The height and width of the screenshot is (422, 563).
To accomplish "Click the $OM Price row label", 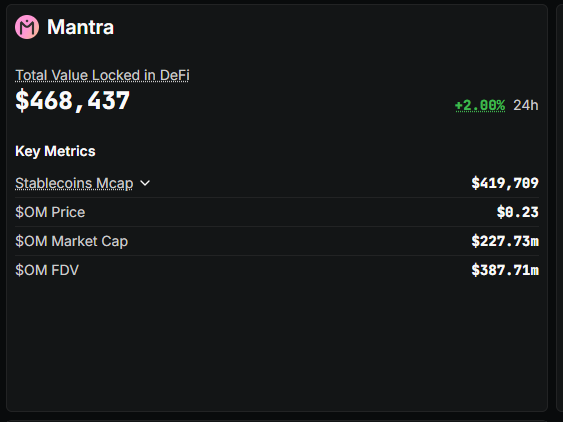I will click(50, 212).
